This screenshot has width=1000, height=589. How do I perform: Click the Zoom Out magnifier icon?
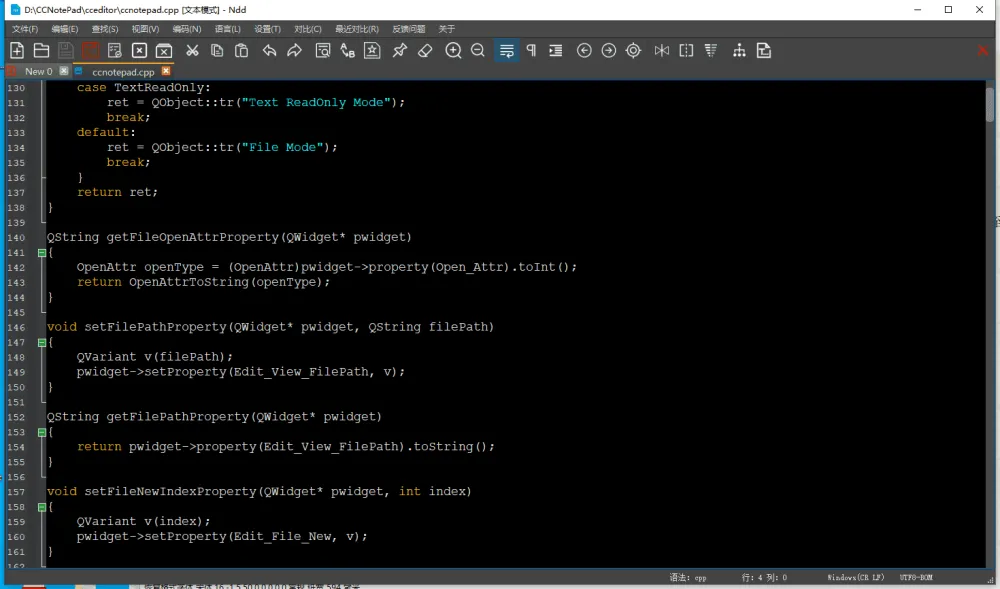[x=478, y=50]
